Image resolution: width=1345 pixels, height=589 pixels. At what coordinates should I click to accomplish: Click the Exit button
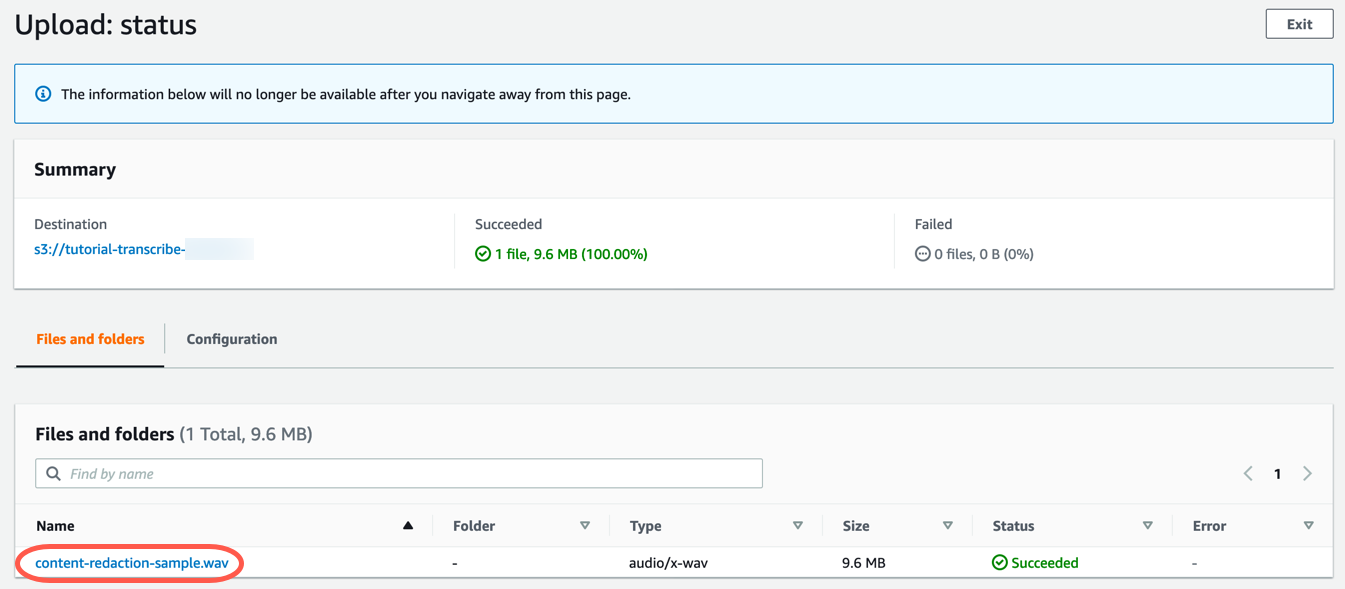pos(1299,24)
